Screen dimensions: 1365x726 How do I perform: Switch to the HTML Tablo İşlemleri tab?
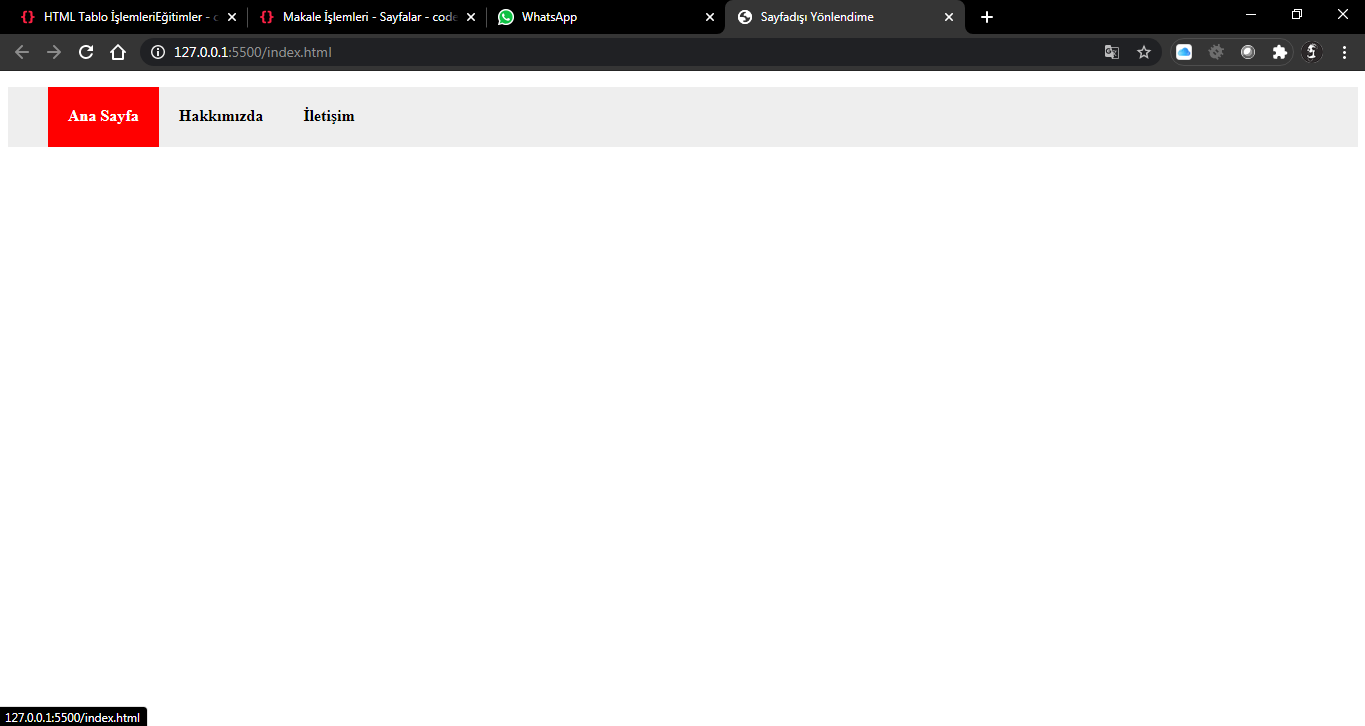[120, 17]
